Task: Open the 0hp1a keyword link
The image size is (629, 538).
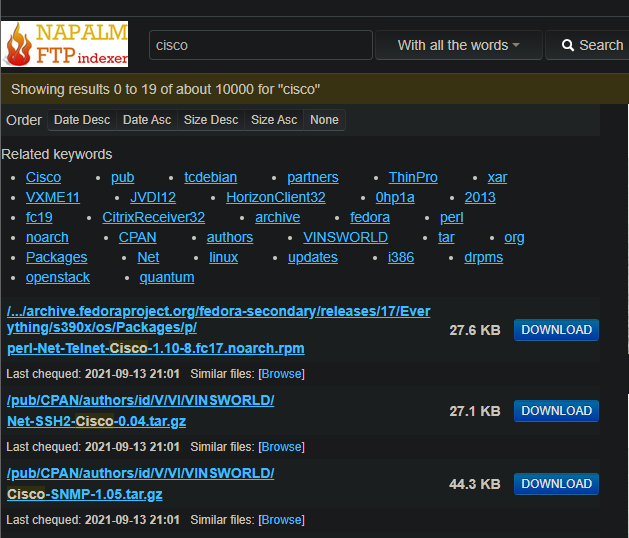Action: point(395,197)
